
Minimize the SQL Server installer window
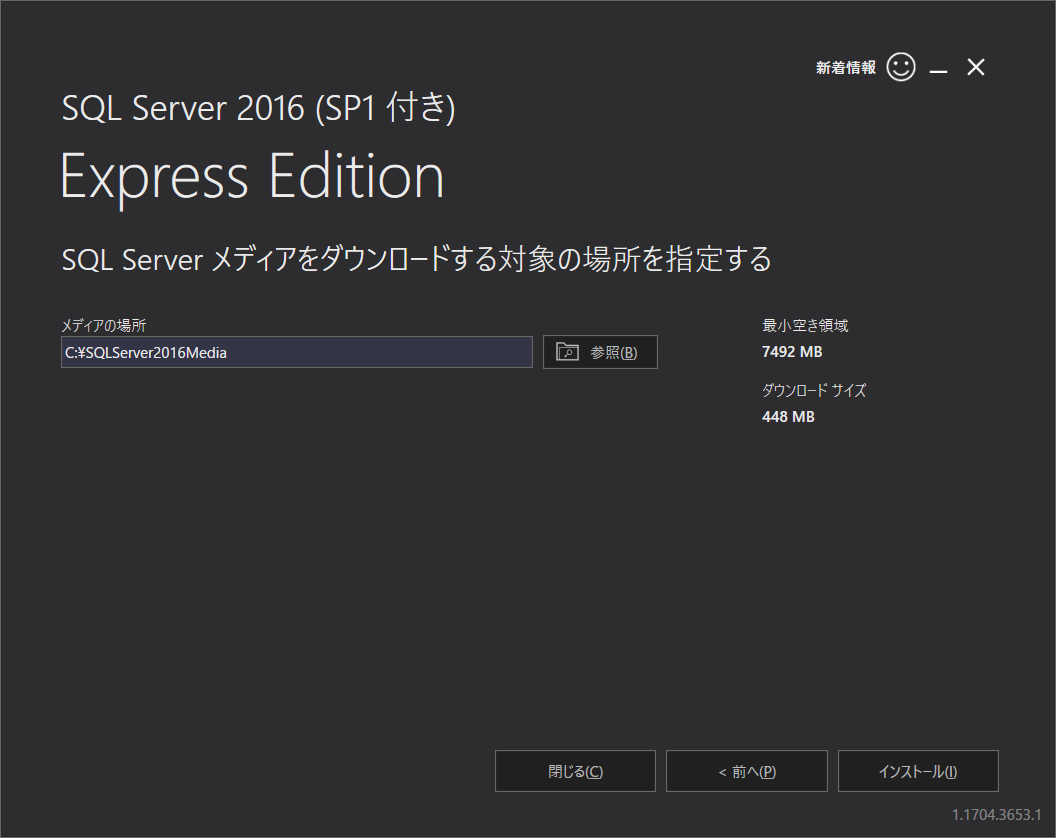[x=938, y=69]
